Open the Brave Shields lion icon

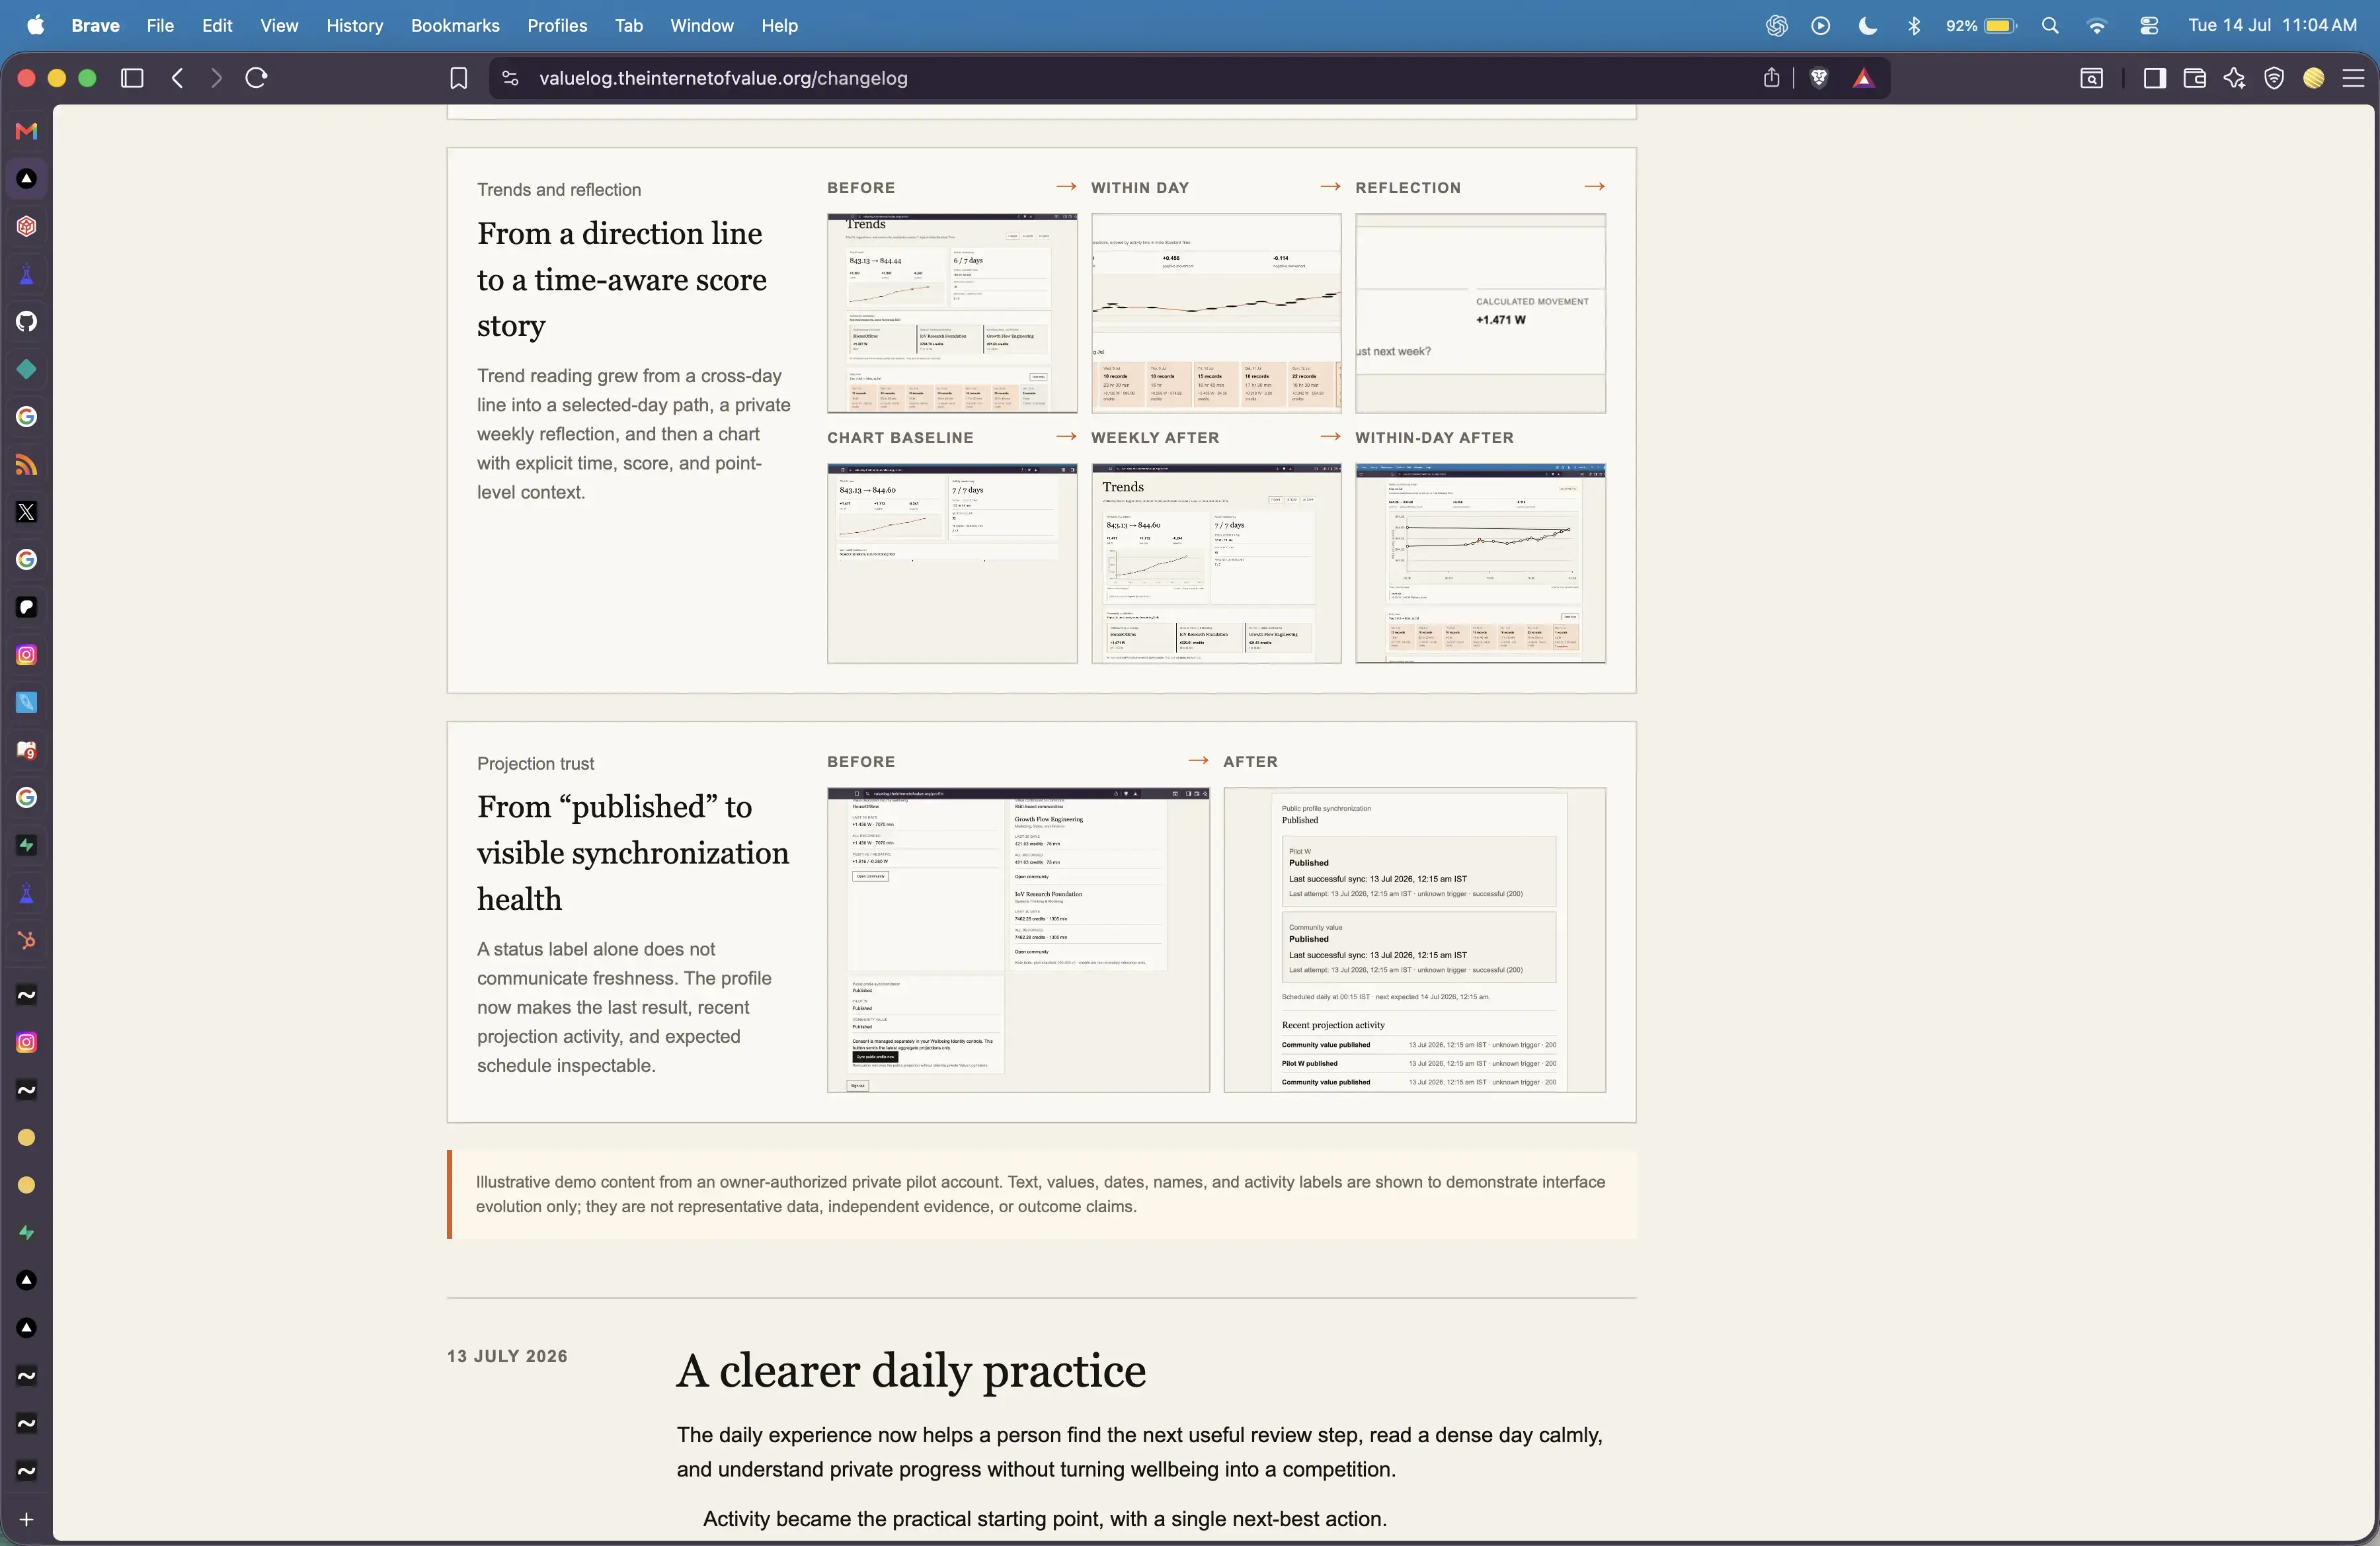pos(1819,78)
